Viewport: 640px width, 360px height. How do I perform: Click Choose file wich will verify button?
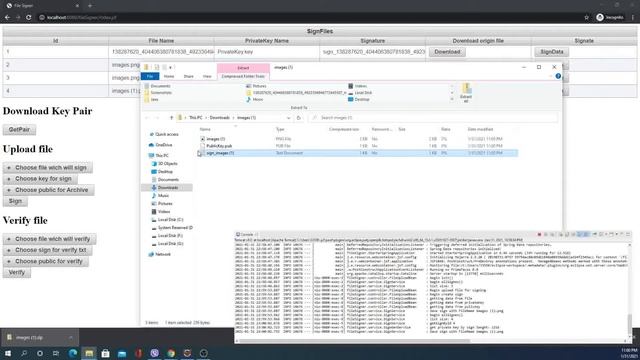[x=49, y=239]
